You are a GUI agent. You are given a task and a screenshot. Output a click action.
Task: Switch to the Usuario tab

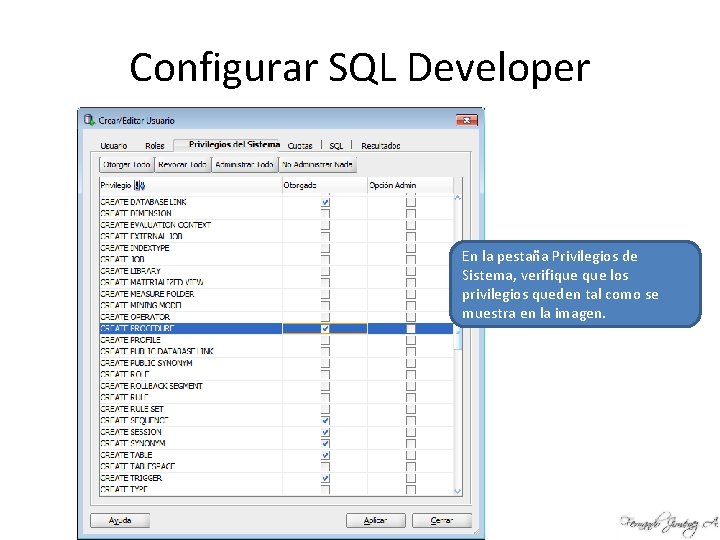(x=113, y=146)
